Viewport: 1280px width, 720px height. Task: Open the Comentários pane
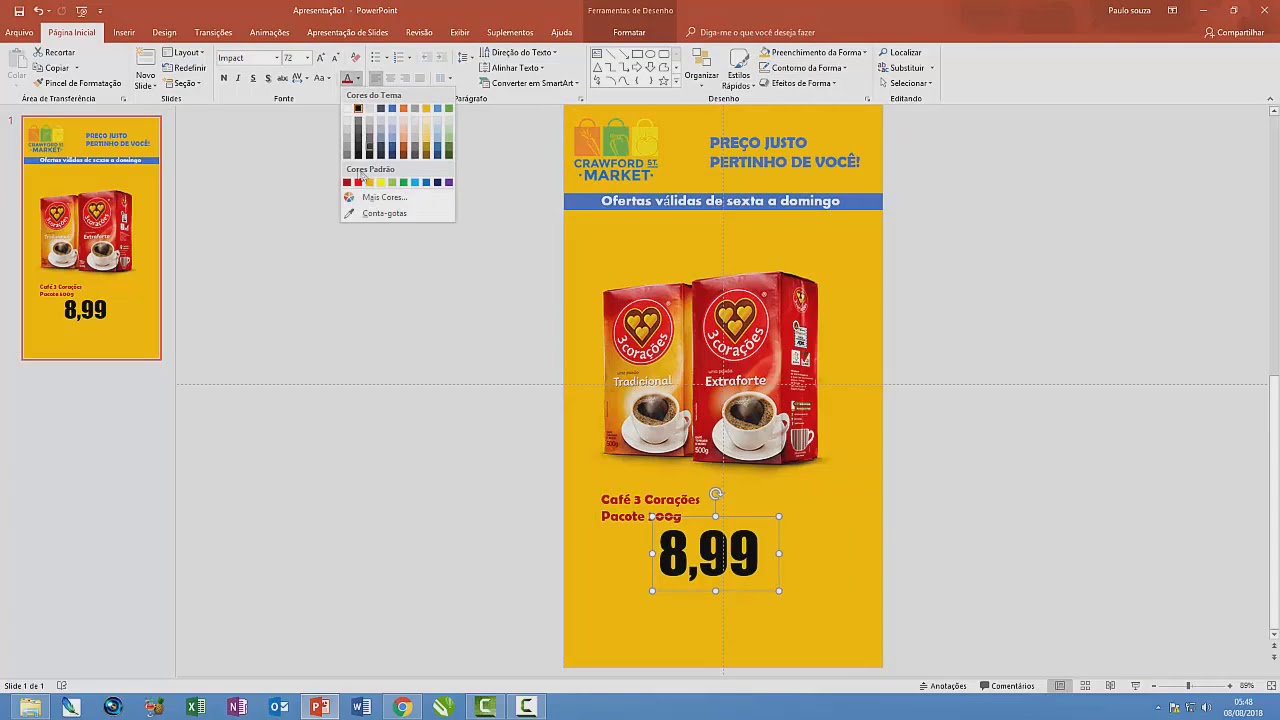click(1007, 686)
